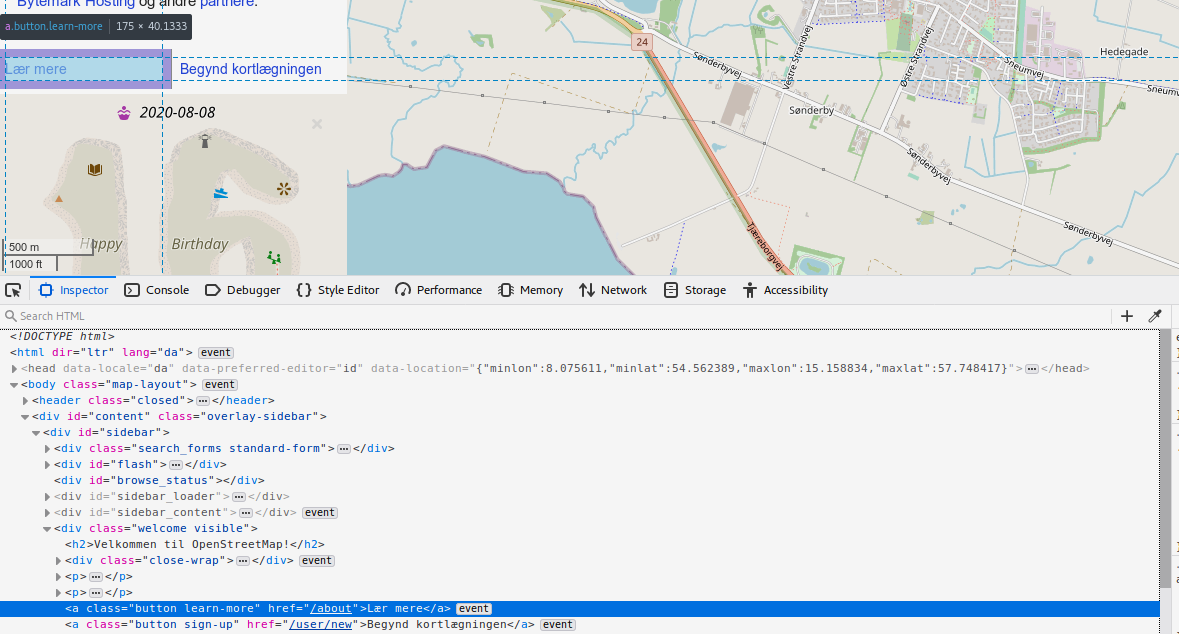Click the Vestre Strandvej road label
The width and height of the screenshot is (1179, 634).
(x=799, y=57)
